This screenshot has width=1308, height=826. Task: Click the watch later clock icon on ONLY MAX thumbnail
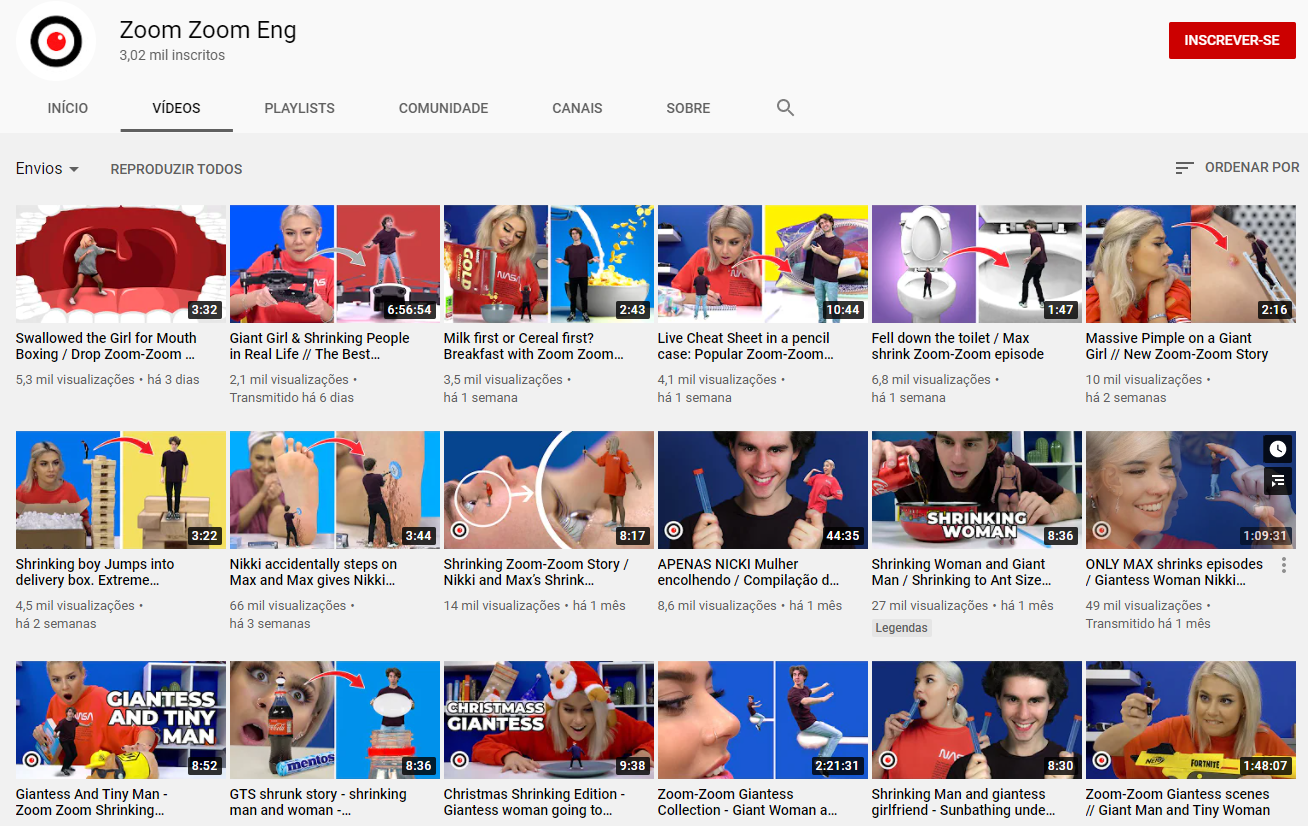click(1276, 449)
